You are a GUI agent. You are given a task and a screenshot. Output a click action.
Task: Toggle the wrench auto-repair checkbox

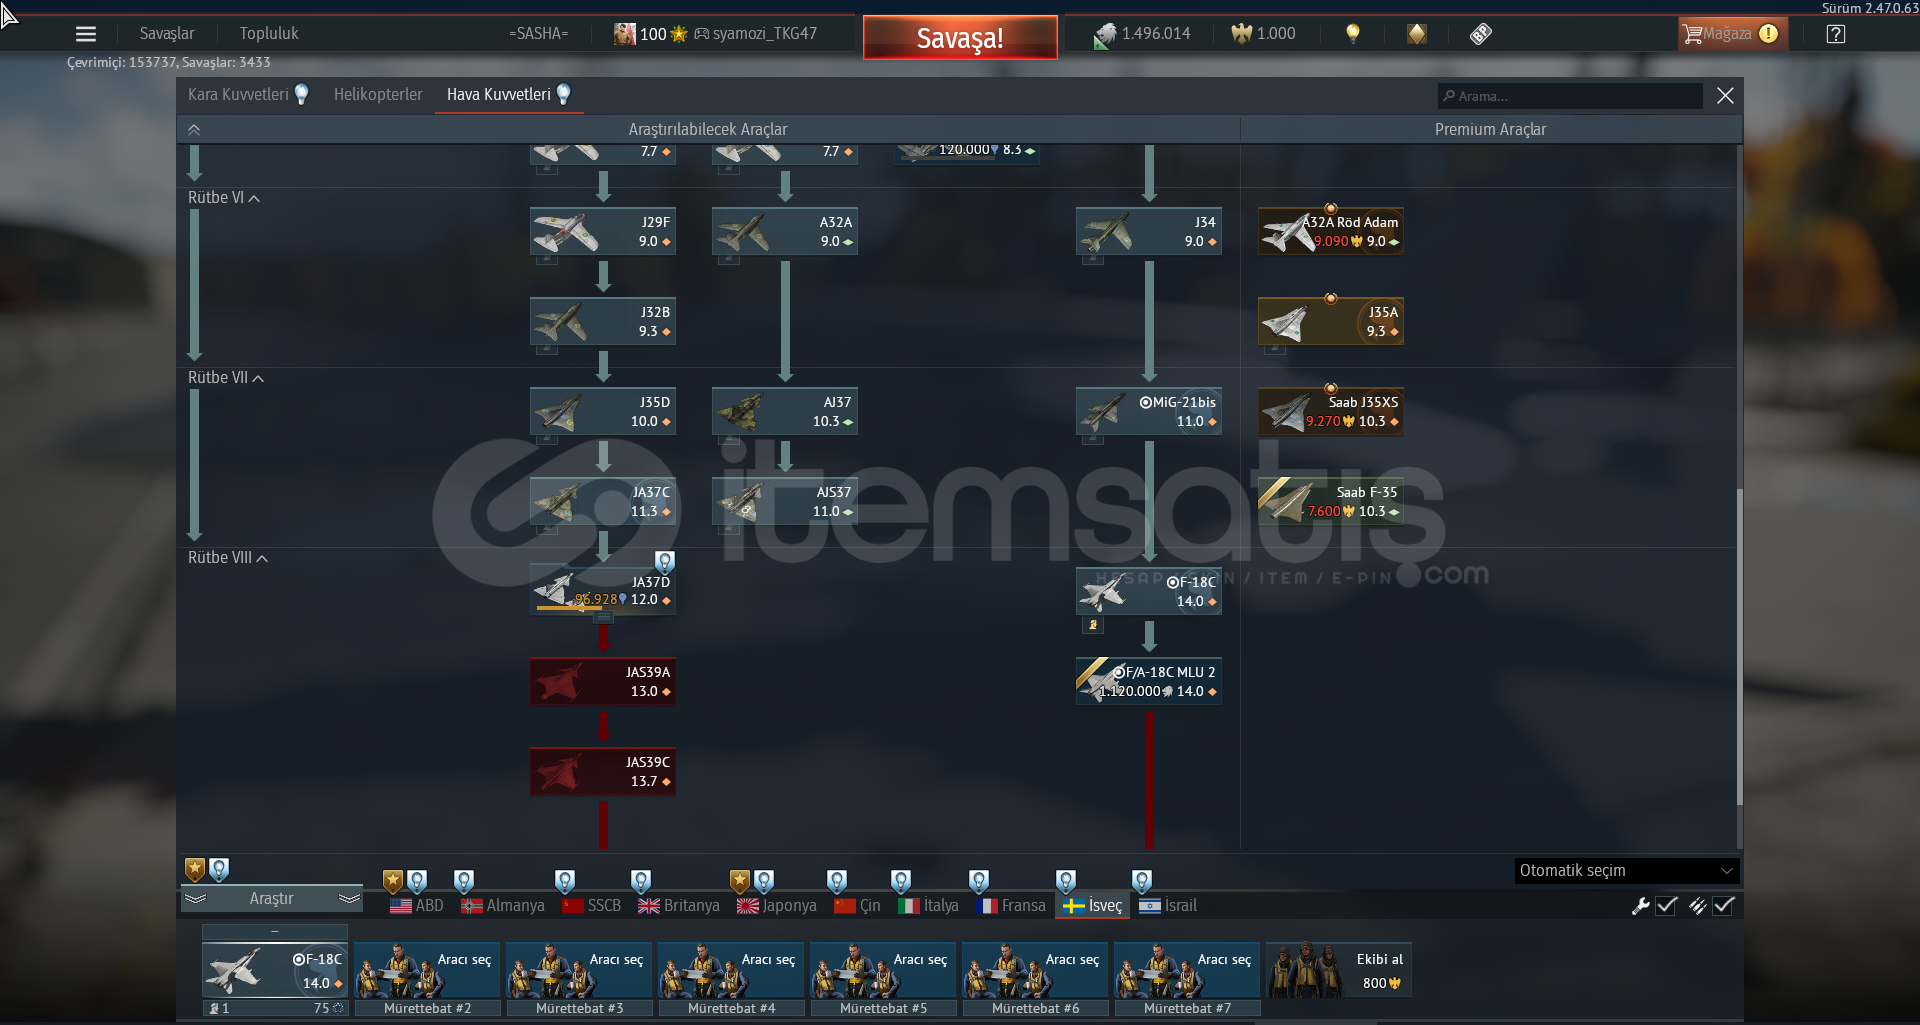[1666, 906]
